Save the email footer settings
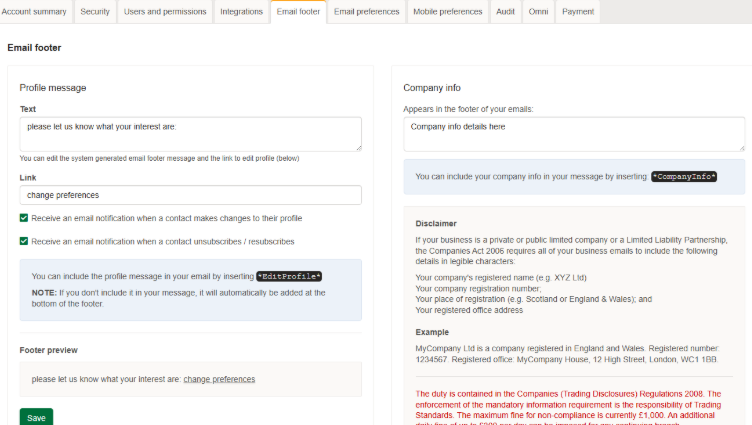 (x=36, y=417)
